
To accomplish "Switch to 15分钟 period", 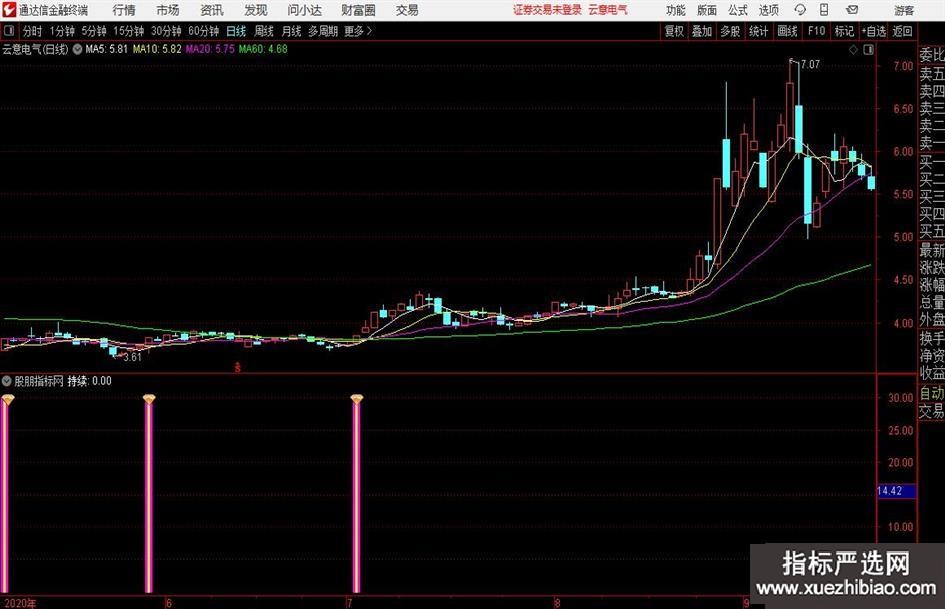I will [128, 31].
